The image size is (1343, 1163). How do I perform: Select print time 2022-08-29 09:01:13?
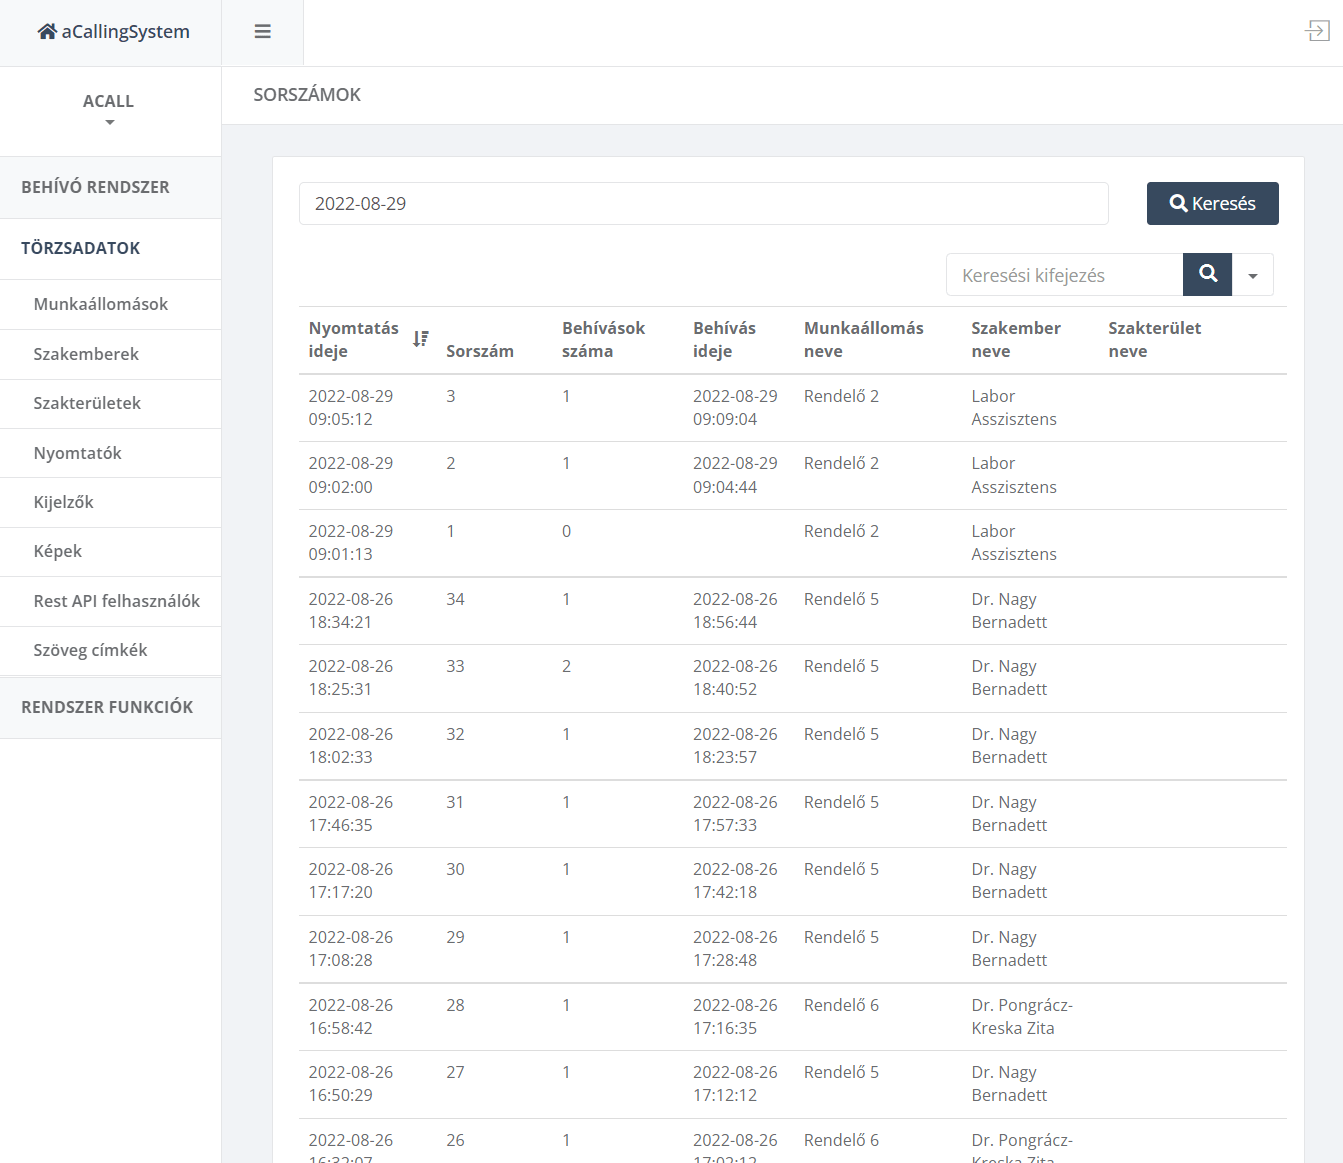(351, 542)
